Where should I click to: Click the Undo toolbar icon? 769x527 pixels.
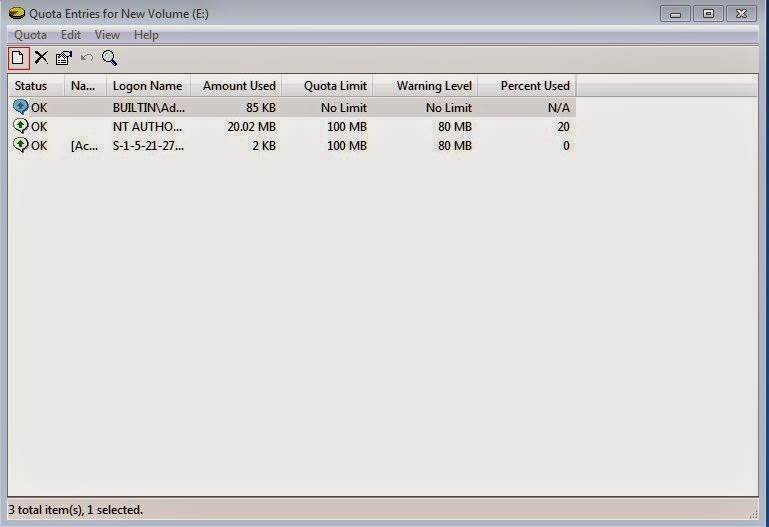87,58
